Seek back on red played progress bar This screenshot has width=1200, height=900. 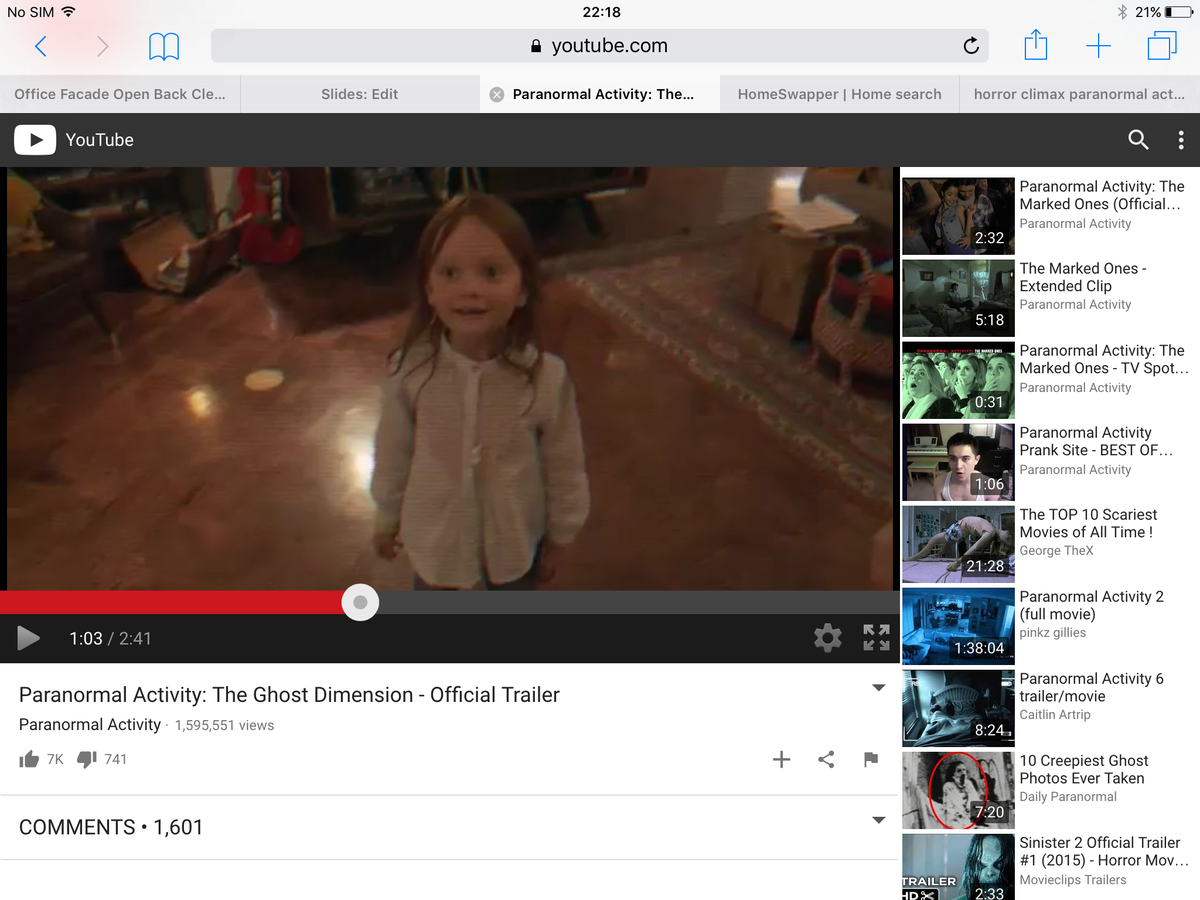pos(170,602)
